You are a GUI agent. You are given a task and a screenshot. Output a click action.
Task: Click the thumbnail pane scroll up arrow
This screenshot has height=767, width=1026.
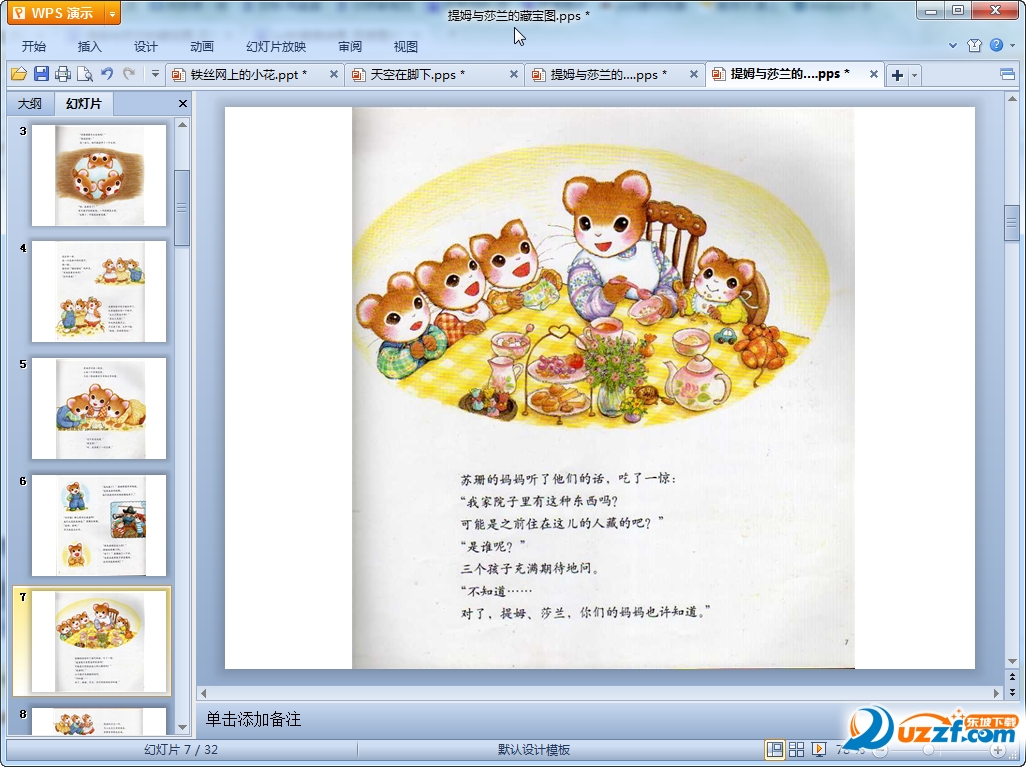click(x=183, y=124)
